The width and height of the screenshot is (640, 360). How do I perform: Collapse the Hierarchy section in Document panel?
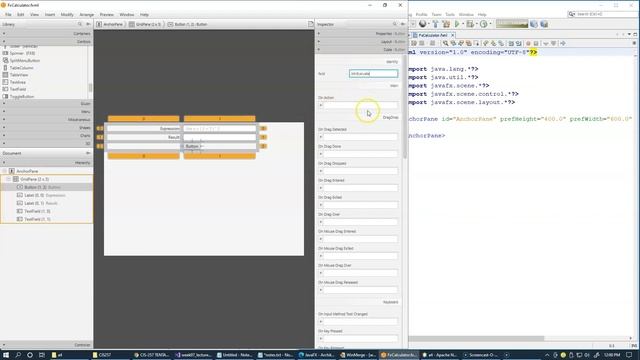coord(47,162)
